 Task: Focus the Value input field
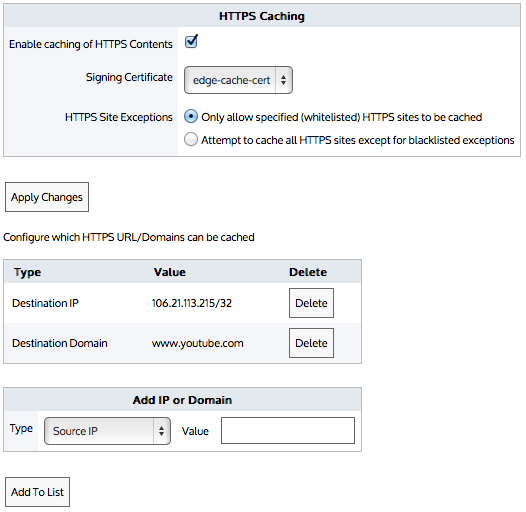[288, 430]
